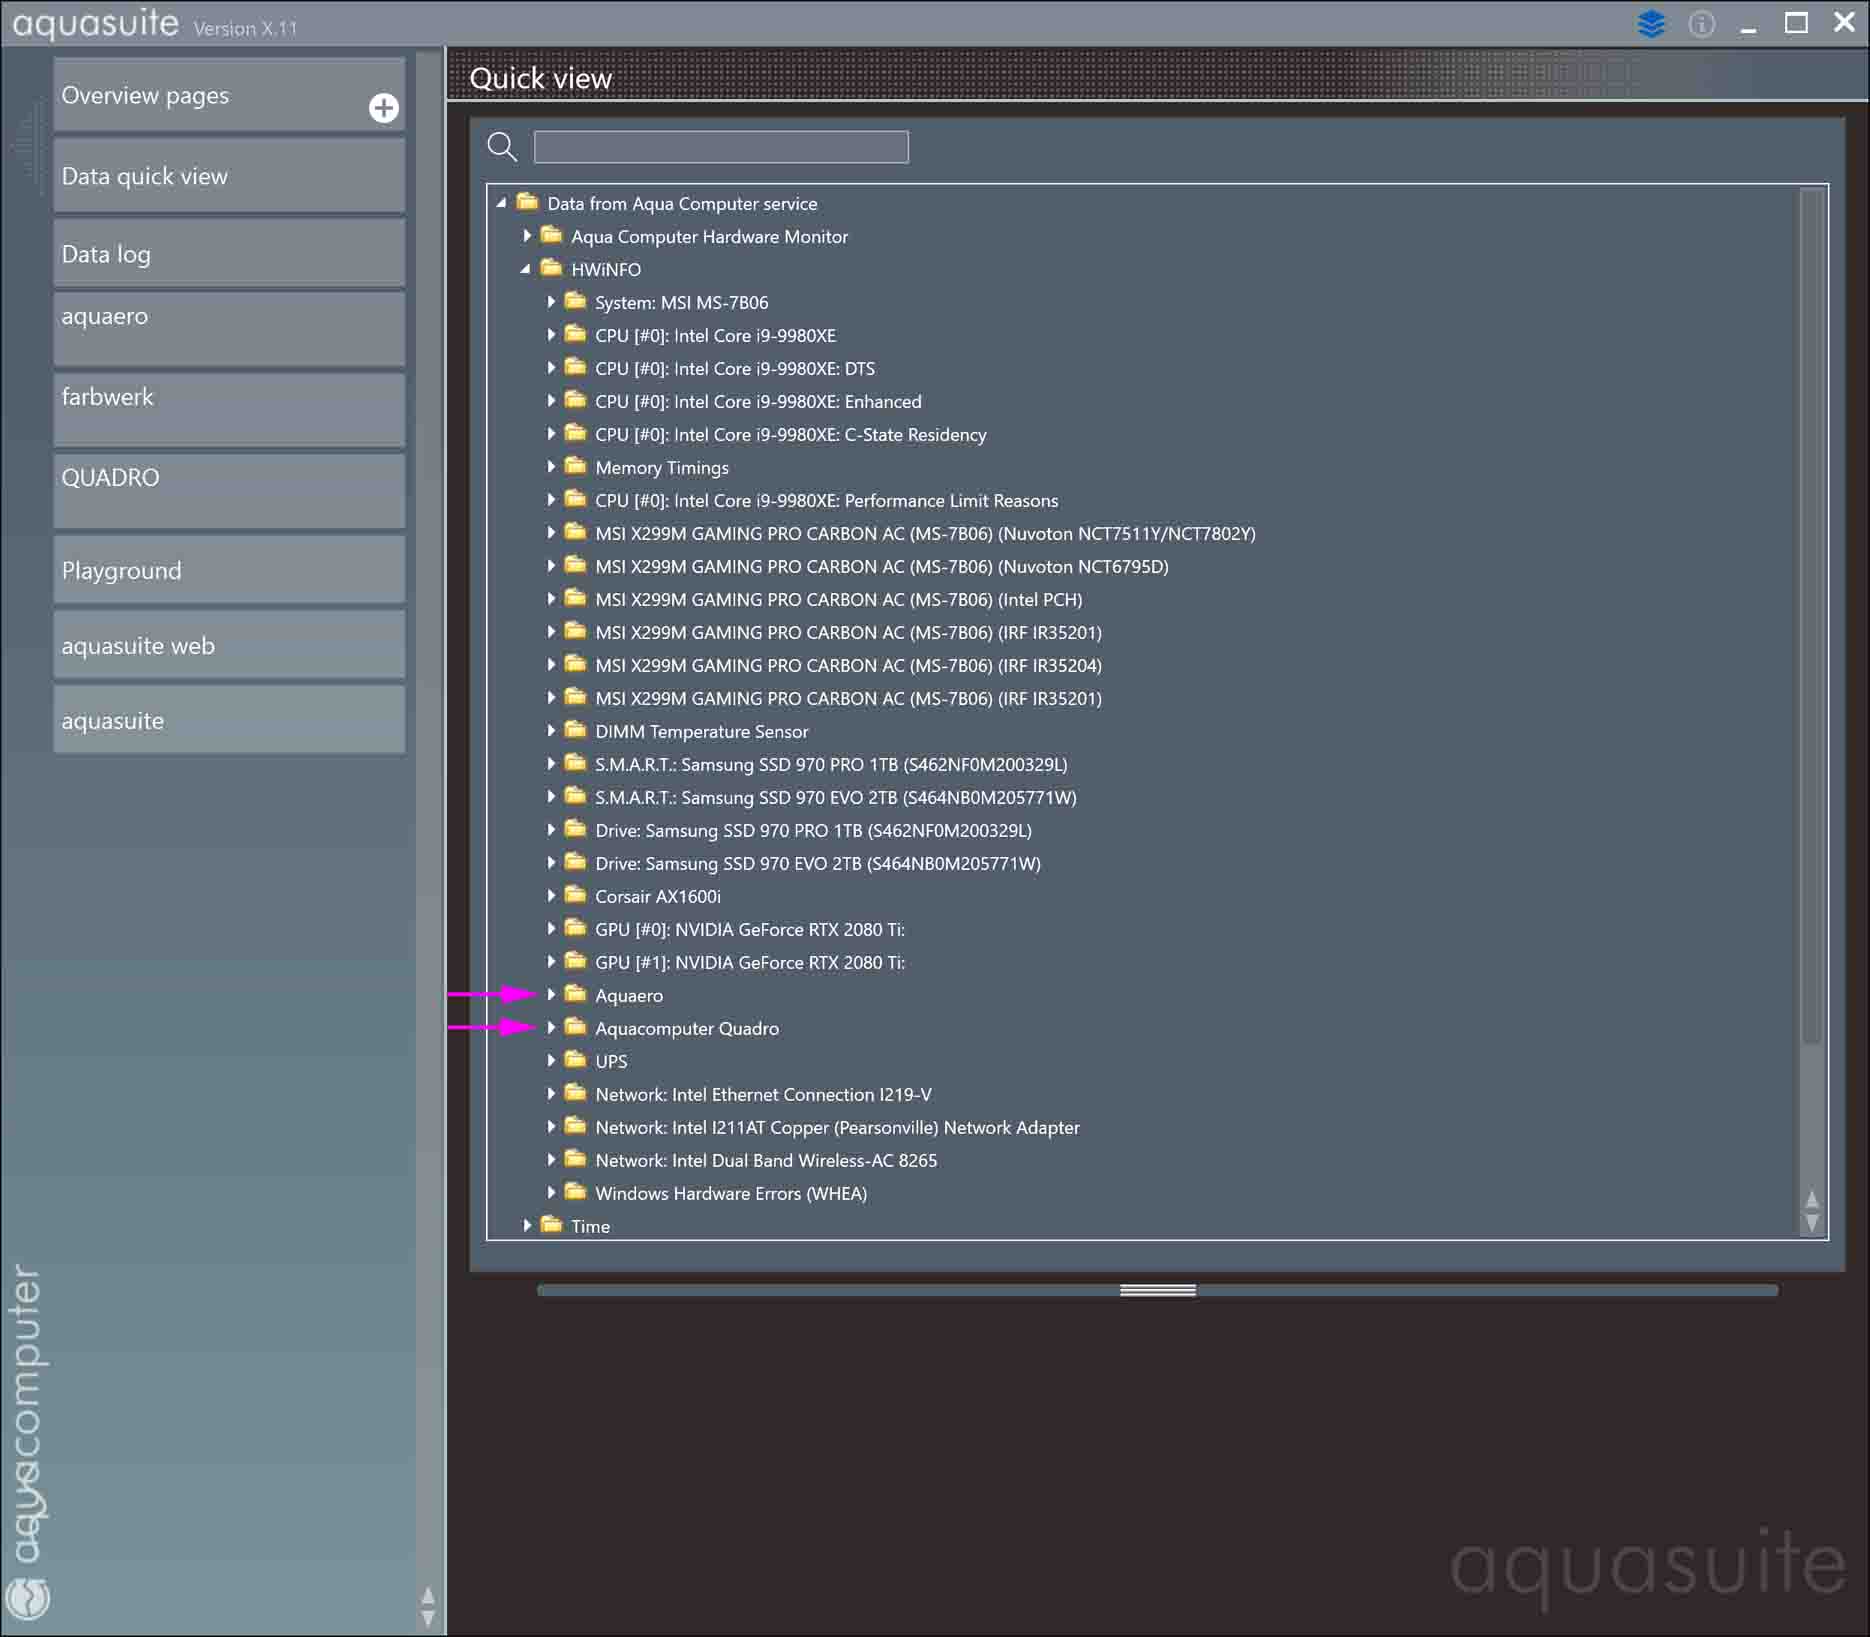Click into the Quick view search field
This screenshot has height=1637, width=1870.
720,147
